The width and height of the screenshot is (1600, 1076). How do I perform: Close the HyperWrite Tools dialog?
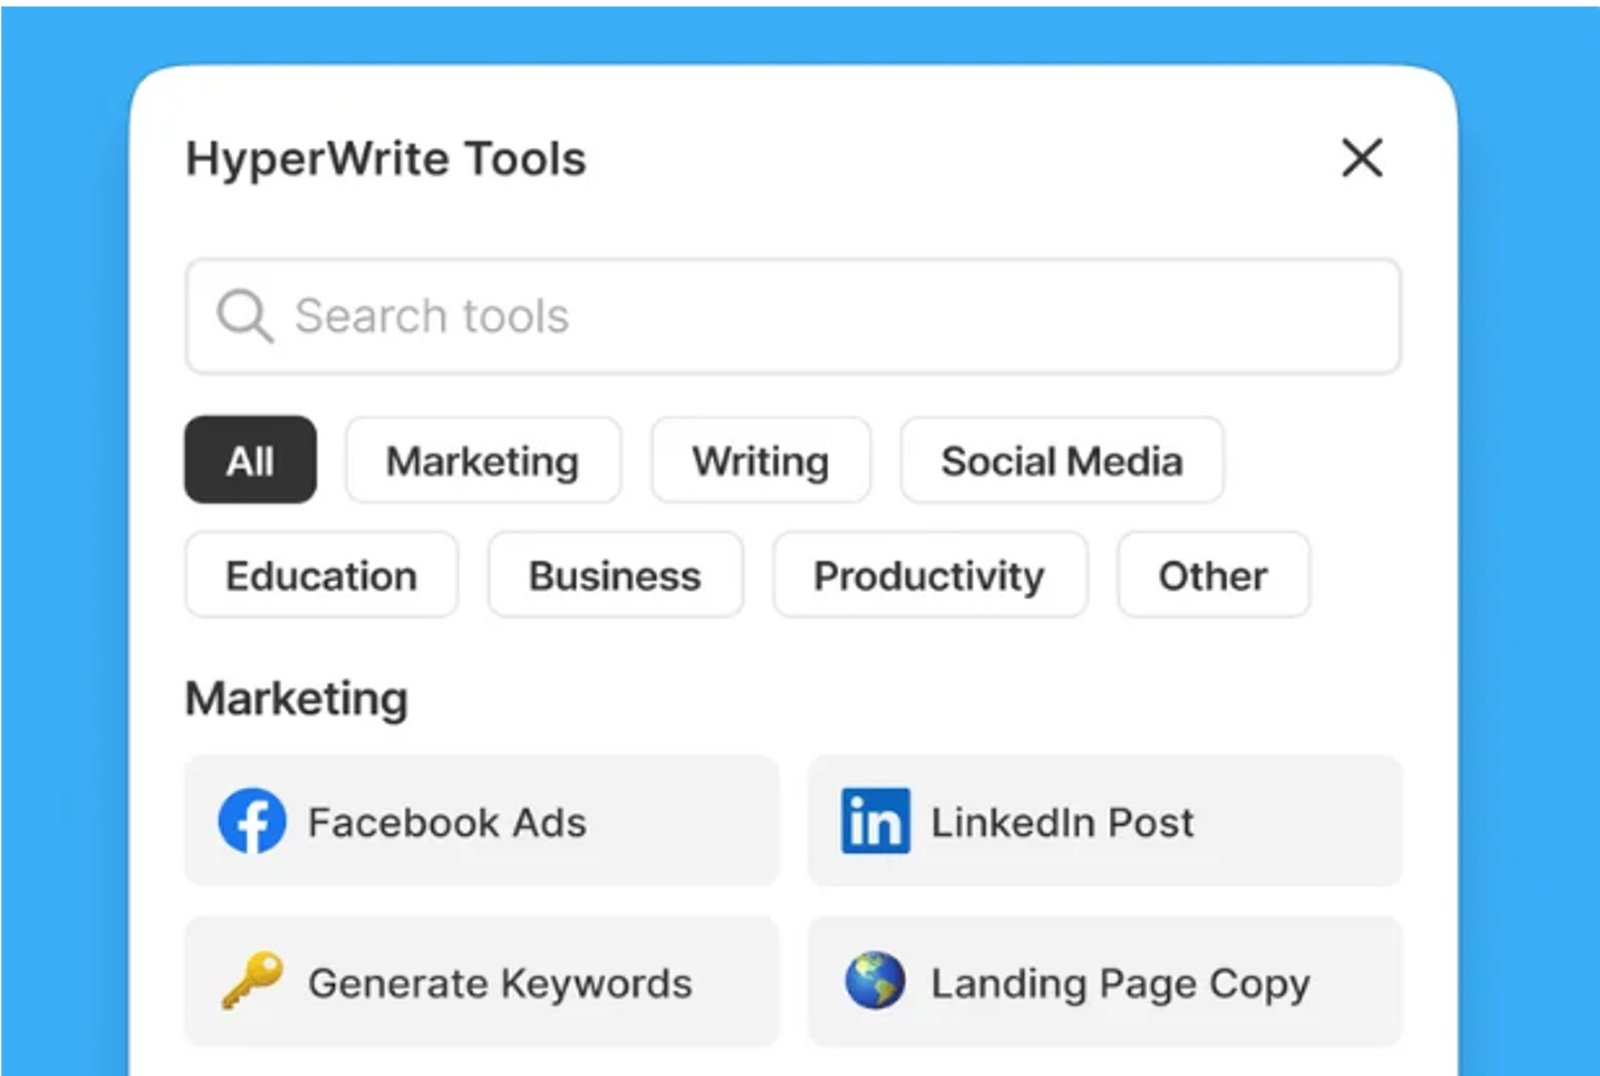[x=1362, y=158]
